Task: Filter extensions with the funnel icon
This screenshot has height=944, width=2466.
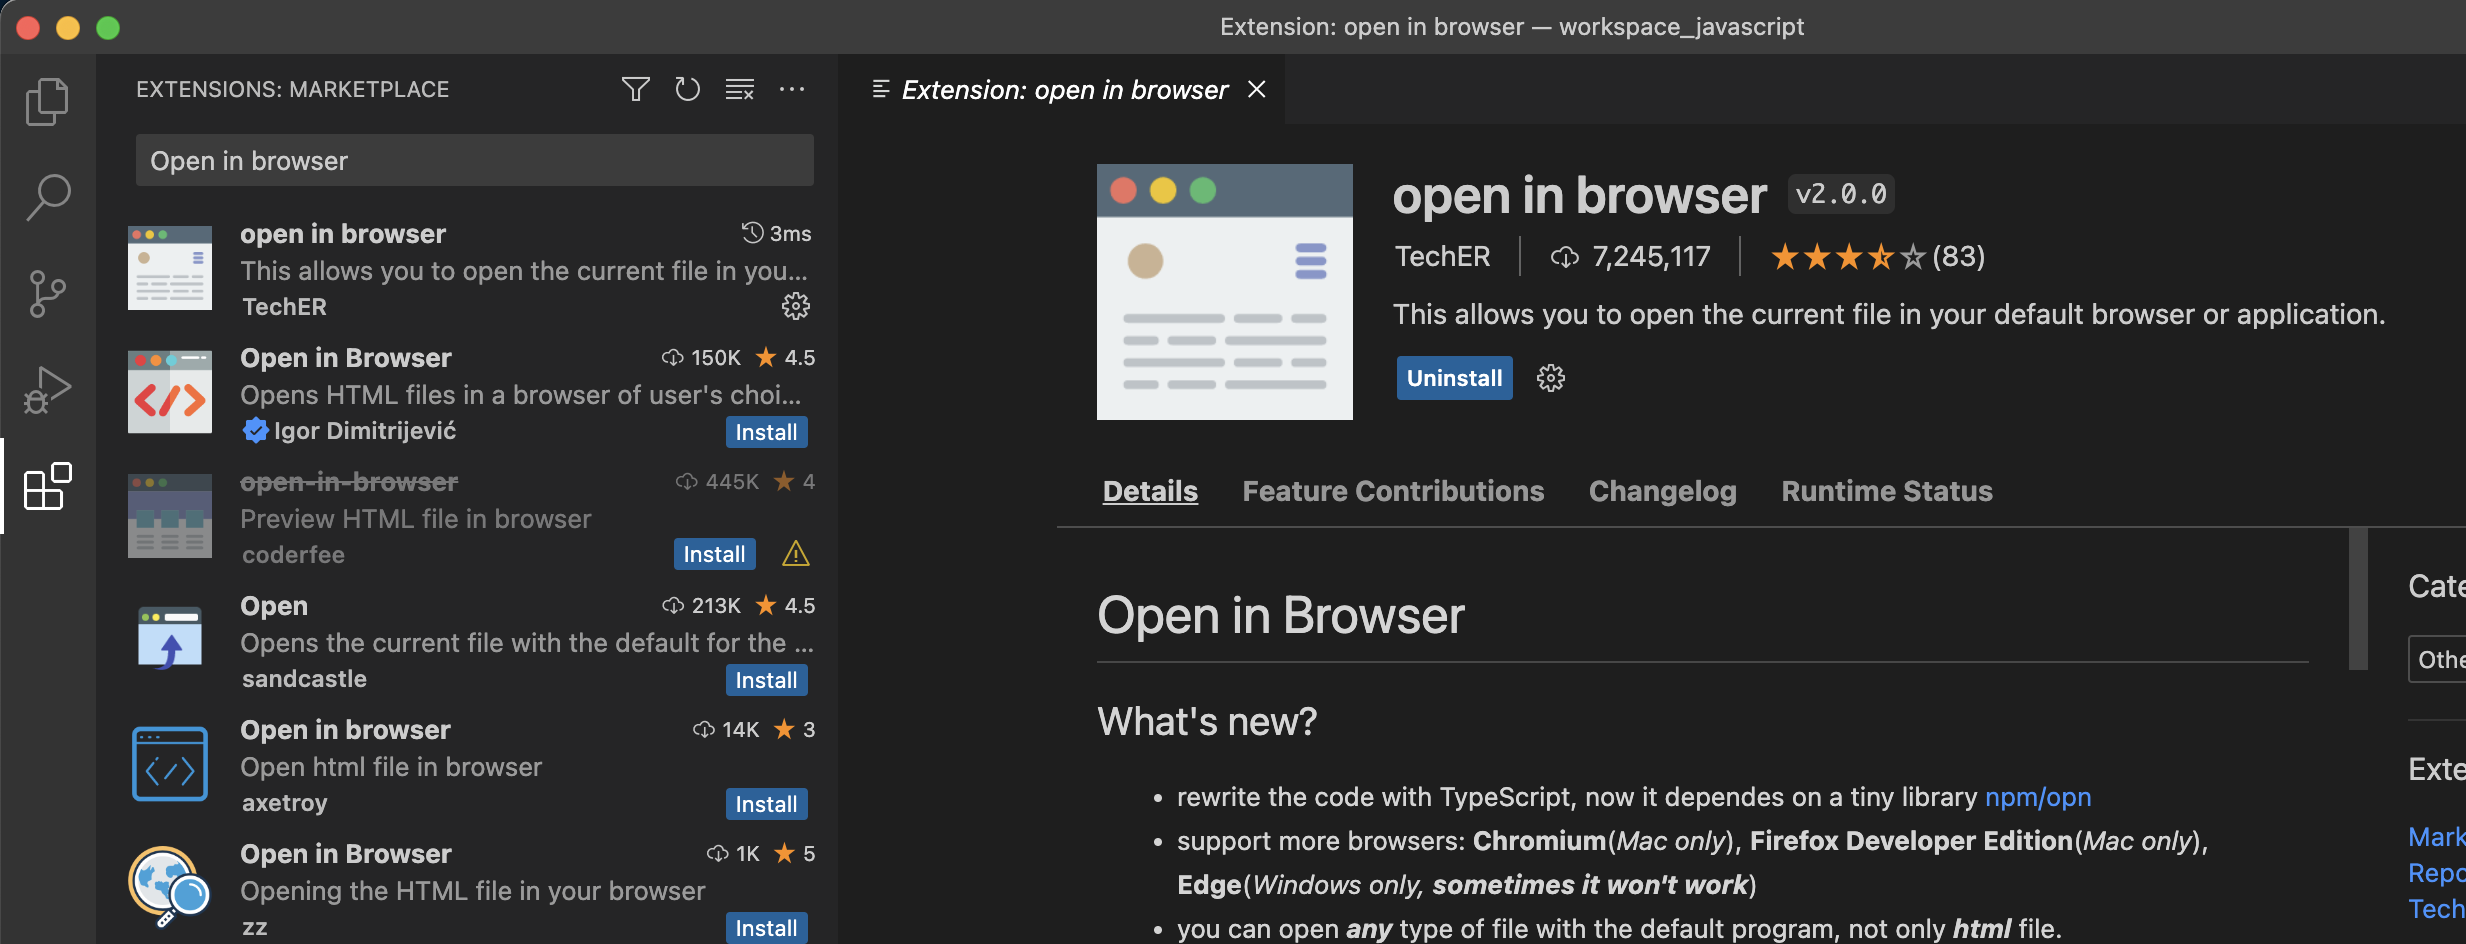Action: point(635,89)
